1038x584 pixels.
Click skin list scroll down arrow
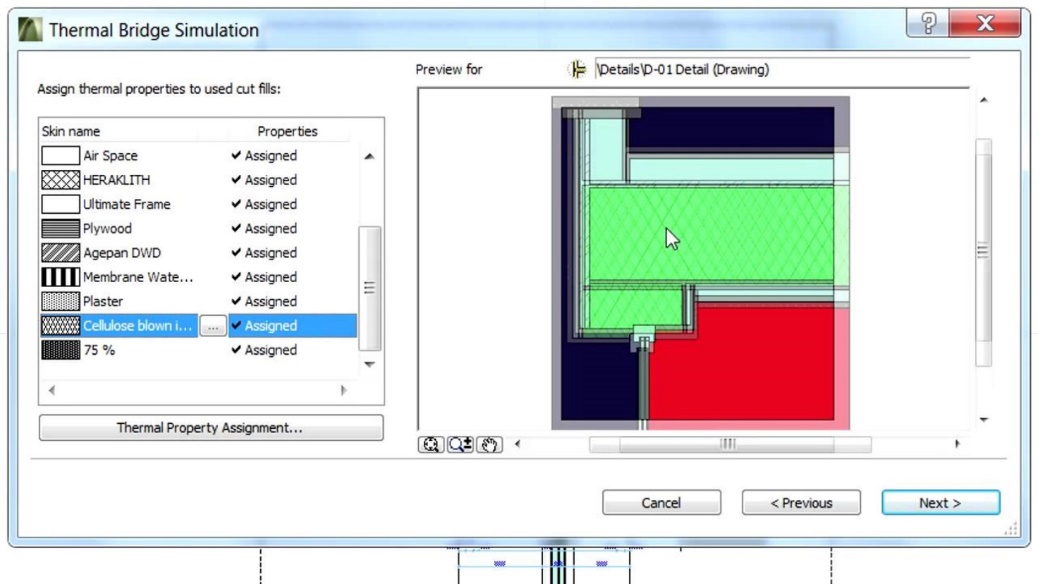[369, 364]
